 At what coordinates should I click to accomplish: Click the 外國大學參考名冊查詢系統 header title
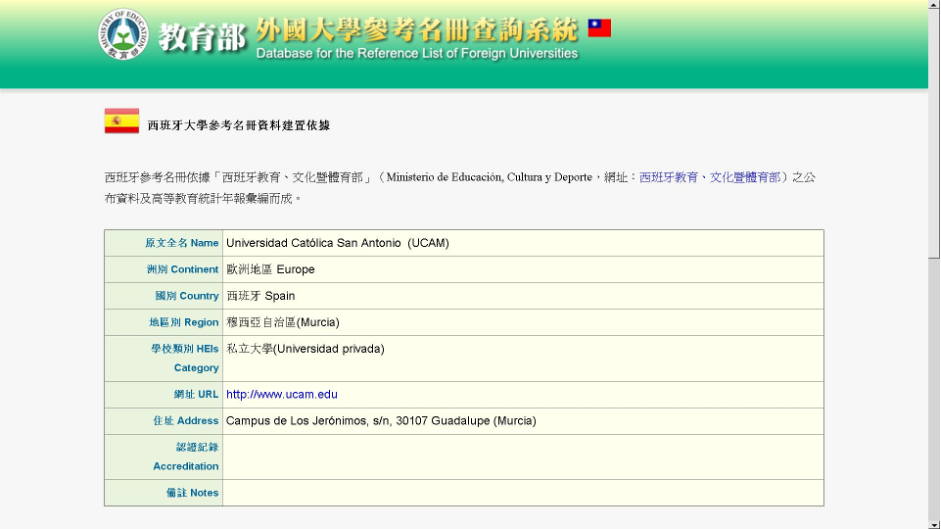416,29
